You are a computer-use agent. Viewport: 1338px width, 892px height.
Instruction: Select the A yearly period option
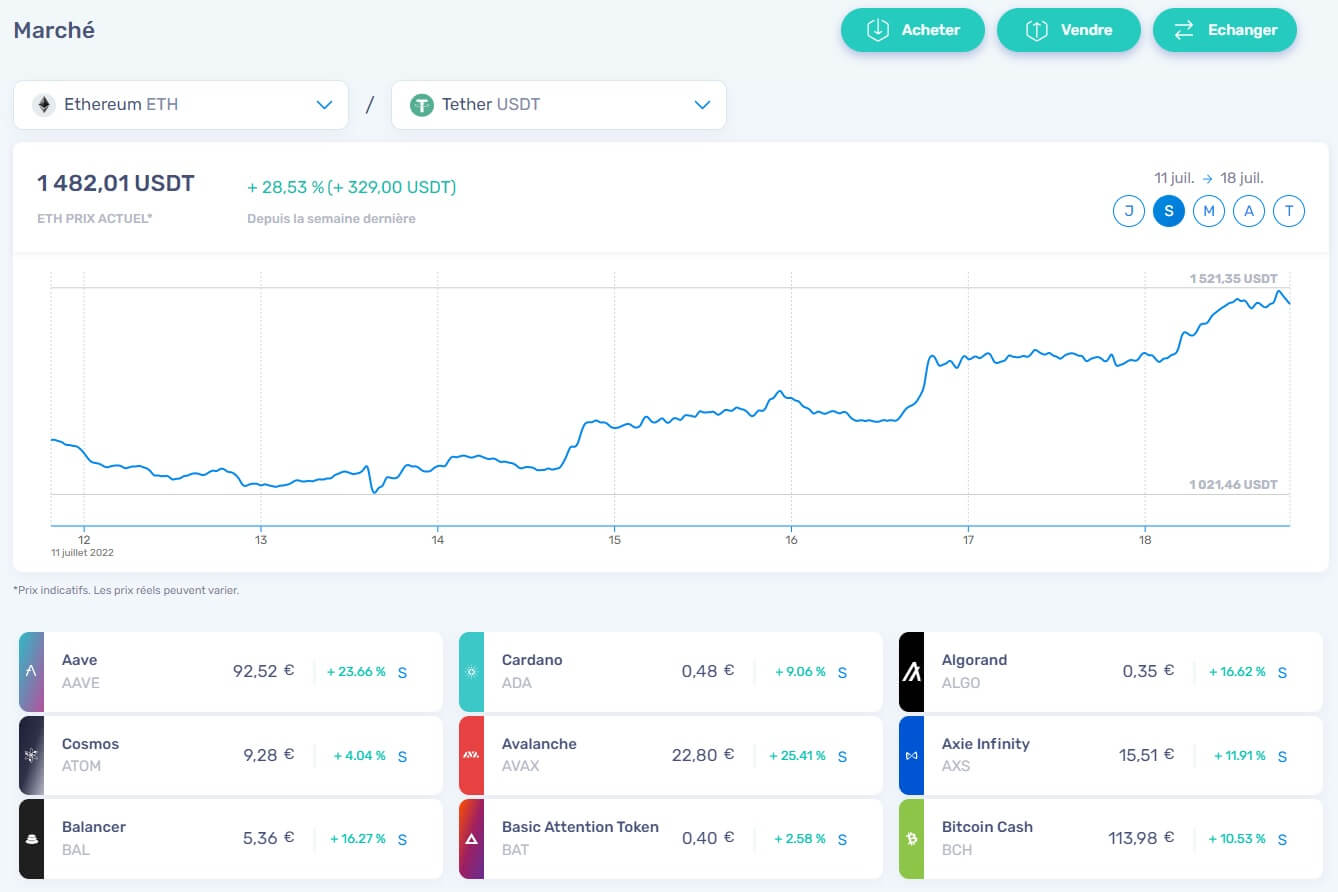click(1248, 211)
